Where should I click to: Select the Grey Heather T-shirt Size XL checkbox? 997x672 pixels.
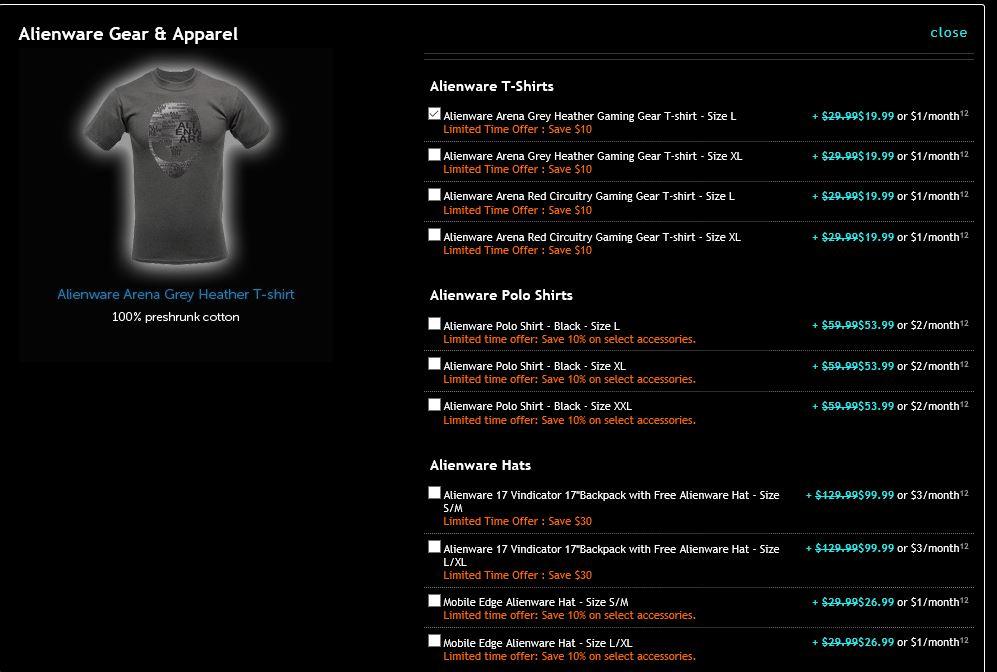click(x=434, y=154)
